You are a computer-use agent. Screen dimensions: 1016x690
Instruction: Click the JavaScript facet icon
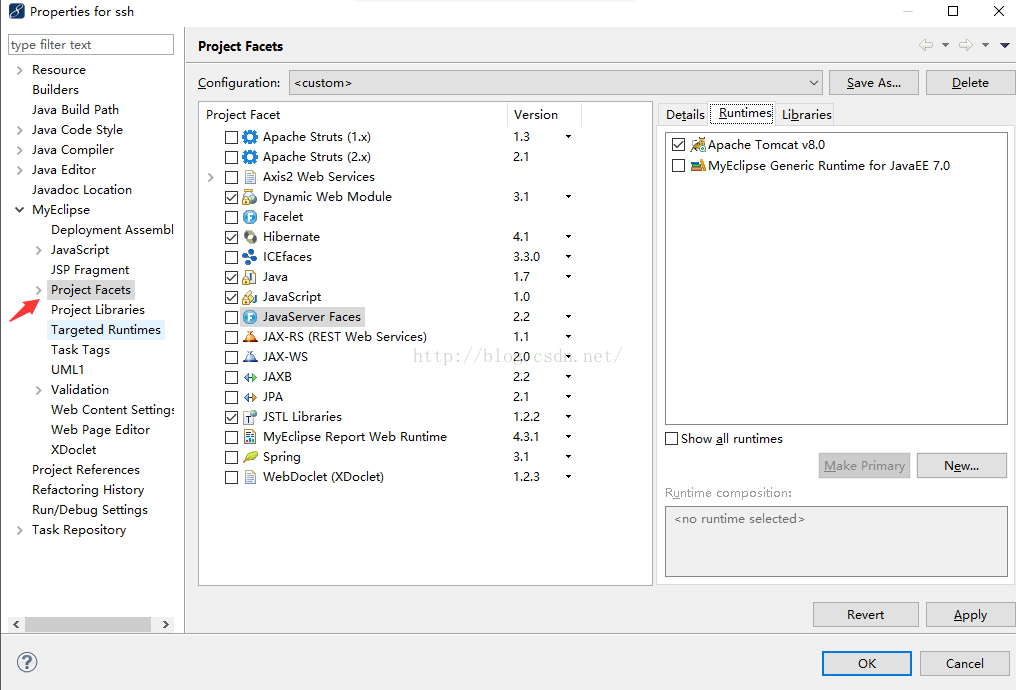click(x=250, y=297)
